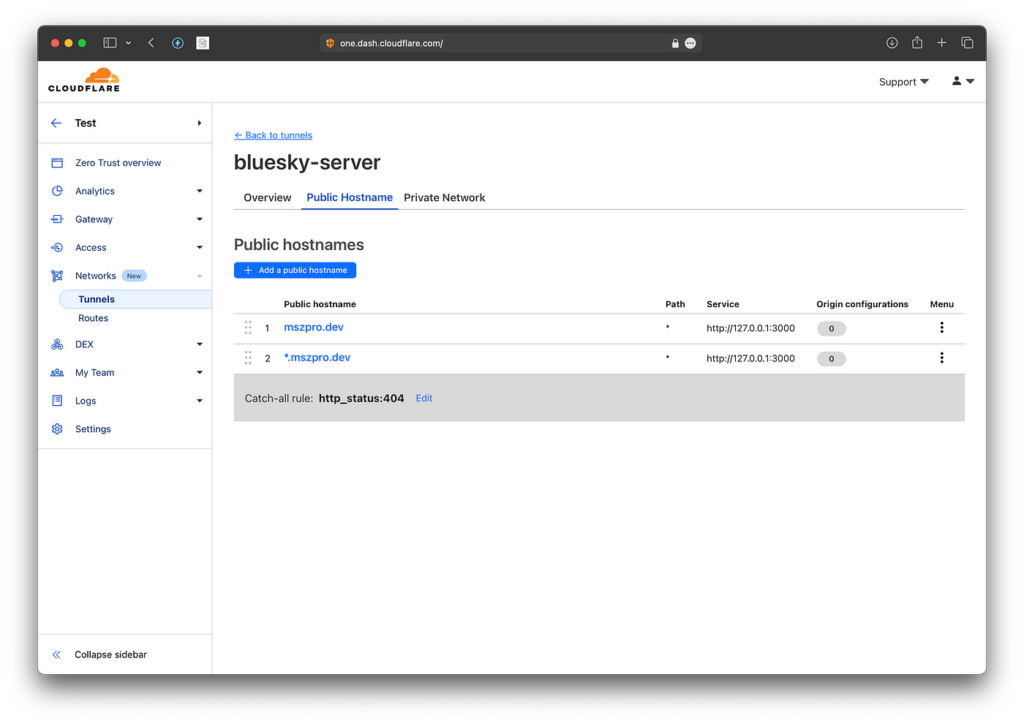Edit the catch-all rule
1024x724 pixels.
(423, 397)
